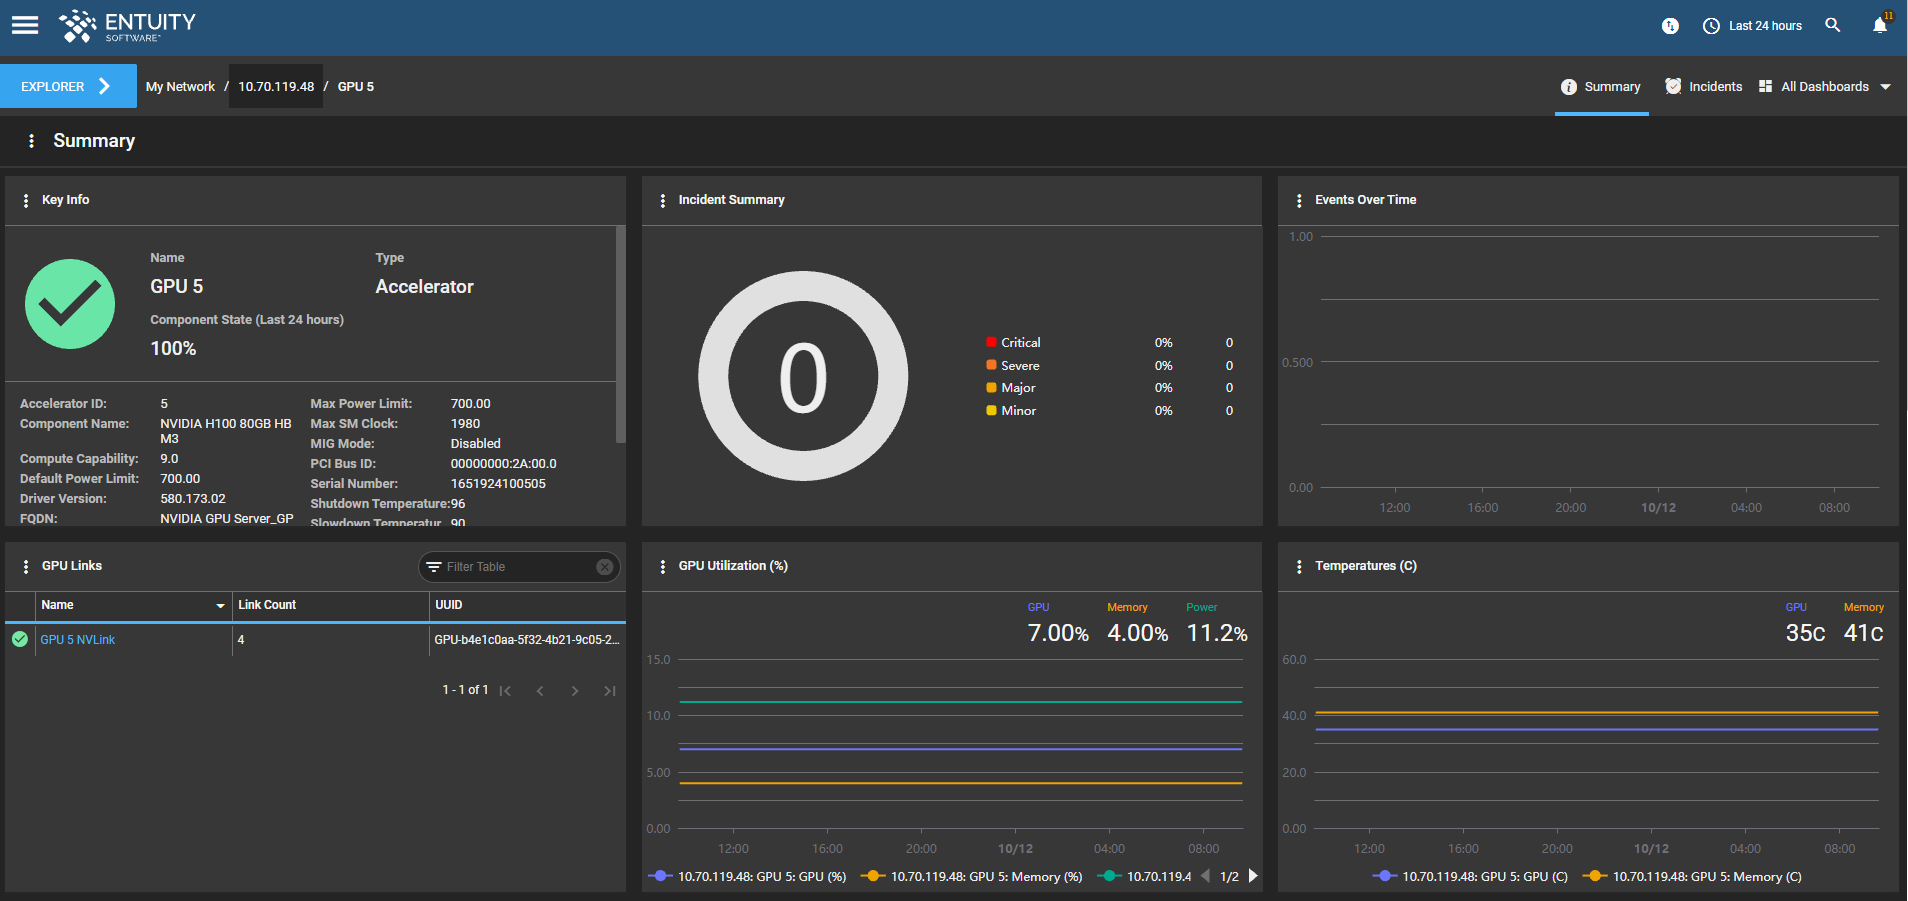1908x901 pixels.
Task: Click GPU 5 NVLink row status icon
Action: [20, 639]
